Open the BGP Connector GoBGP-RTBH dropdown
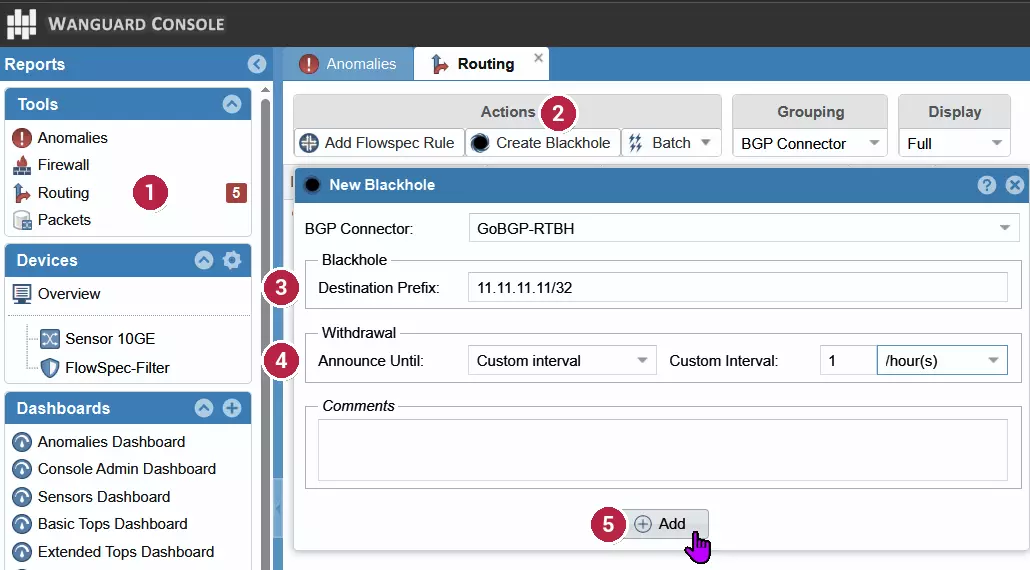Screen dimensions: 1030x570 point(744,229)
